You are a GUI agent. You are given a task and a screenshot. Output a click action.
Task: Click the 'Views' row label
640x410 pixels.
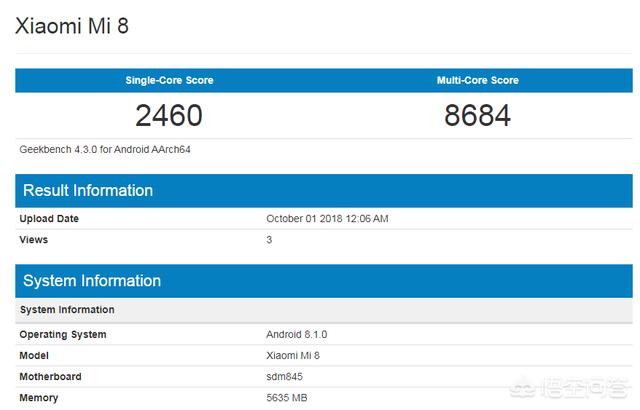click(33, 240)
